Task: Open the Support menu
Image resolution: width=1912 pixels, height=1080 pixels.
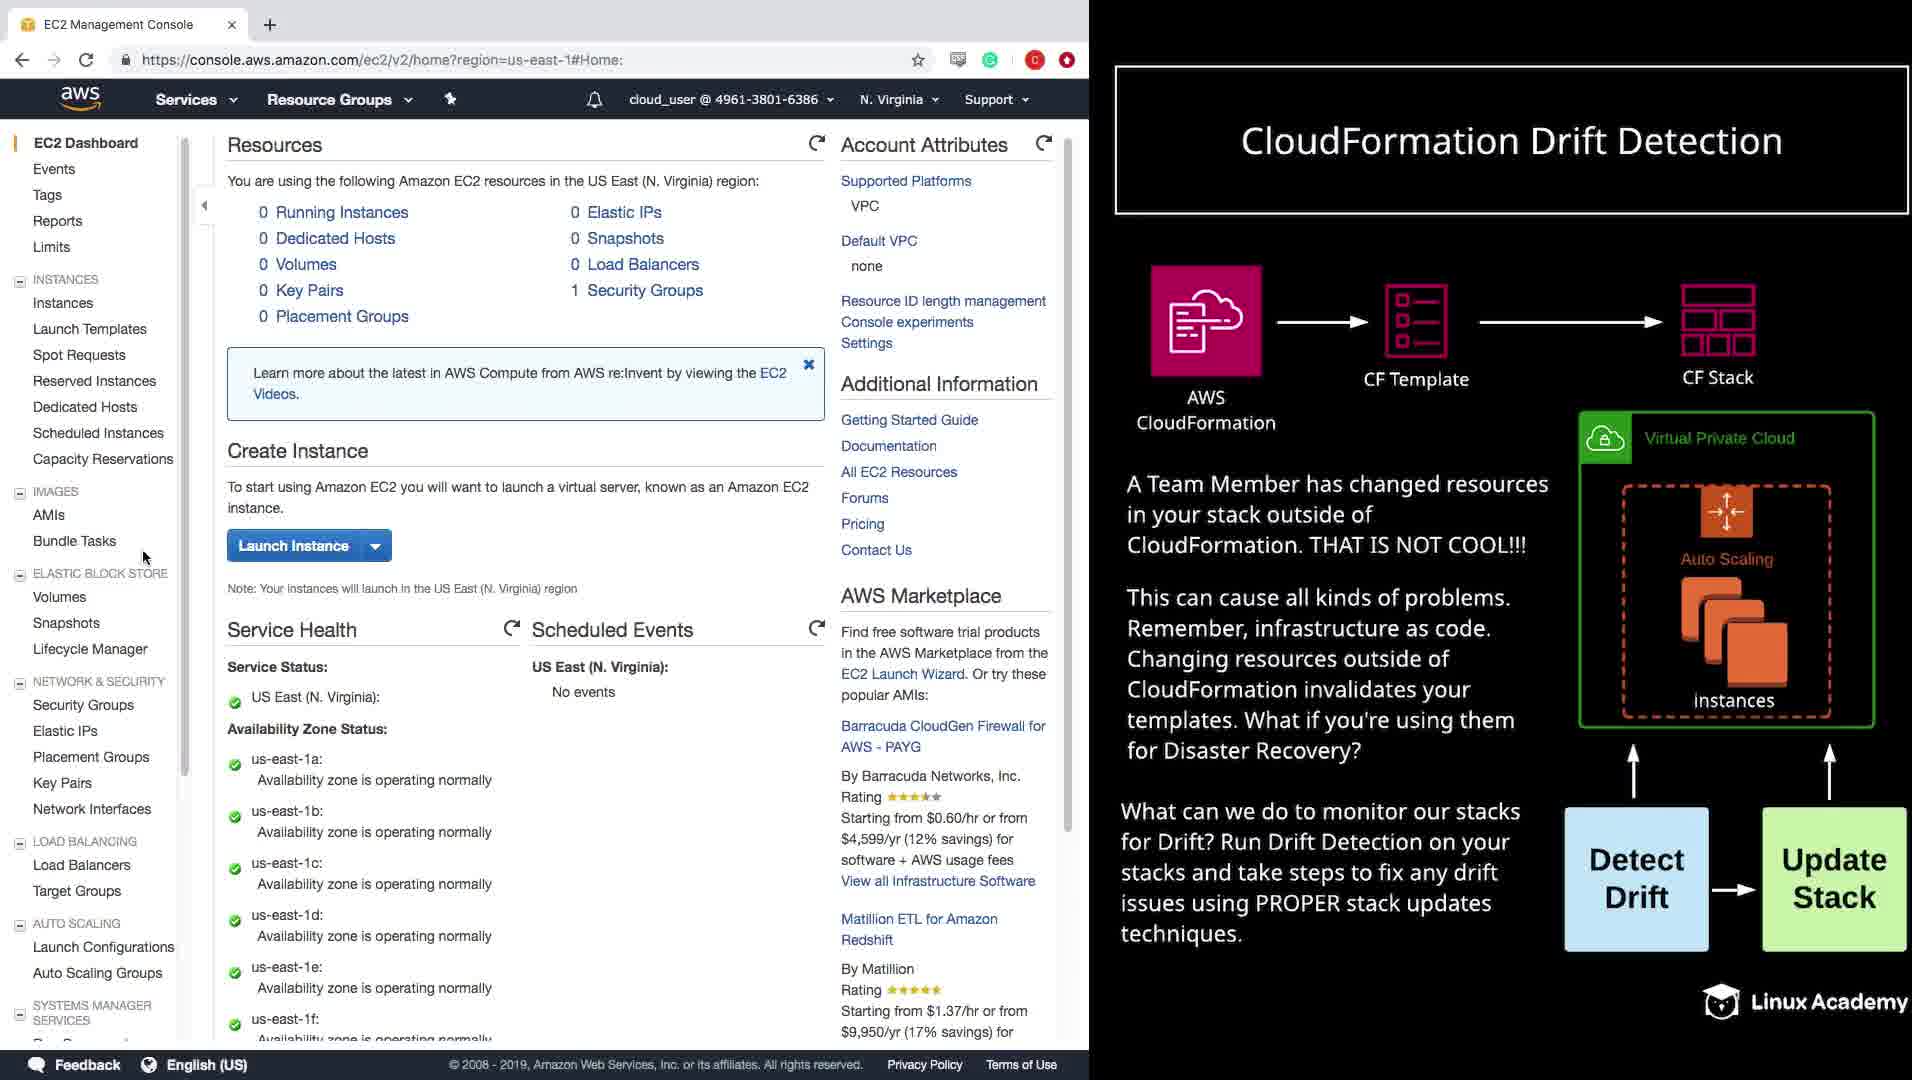Action: pyautogui.click(x=996, y=100)
